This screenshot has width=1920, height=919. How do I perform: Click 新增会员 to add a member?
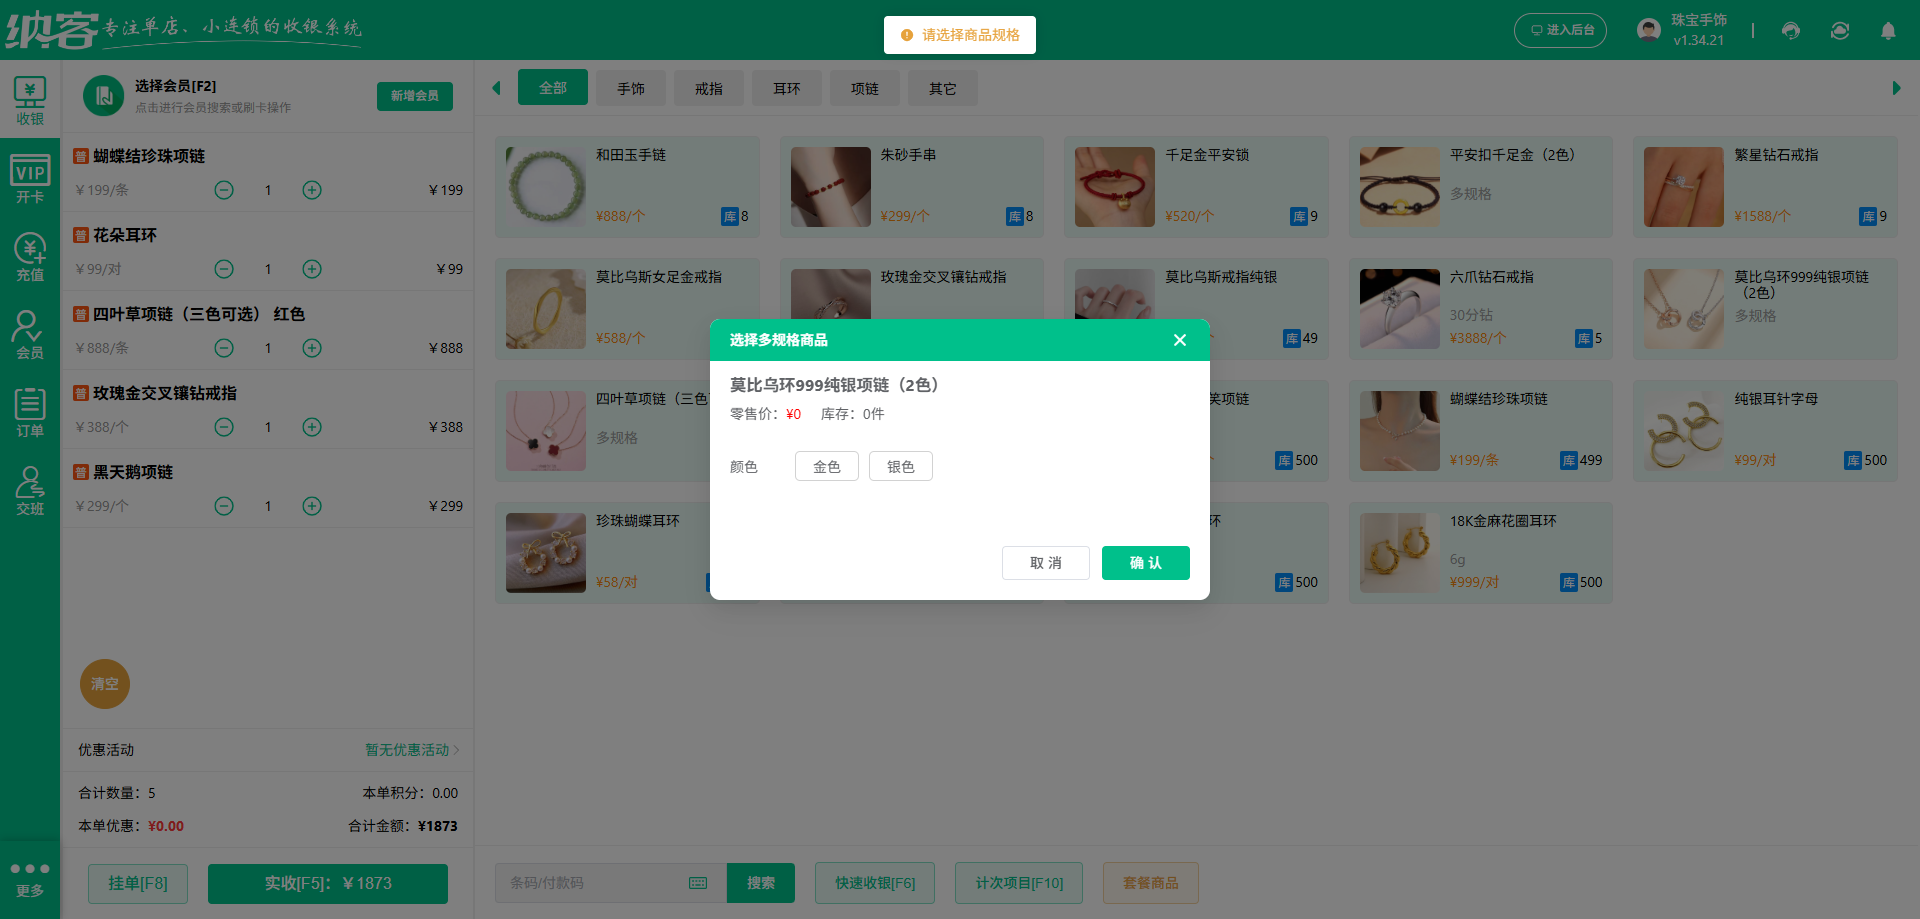[x=414, y=96]
